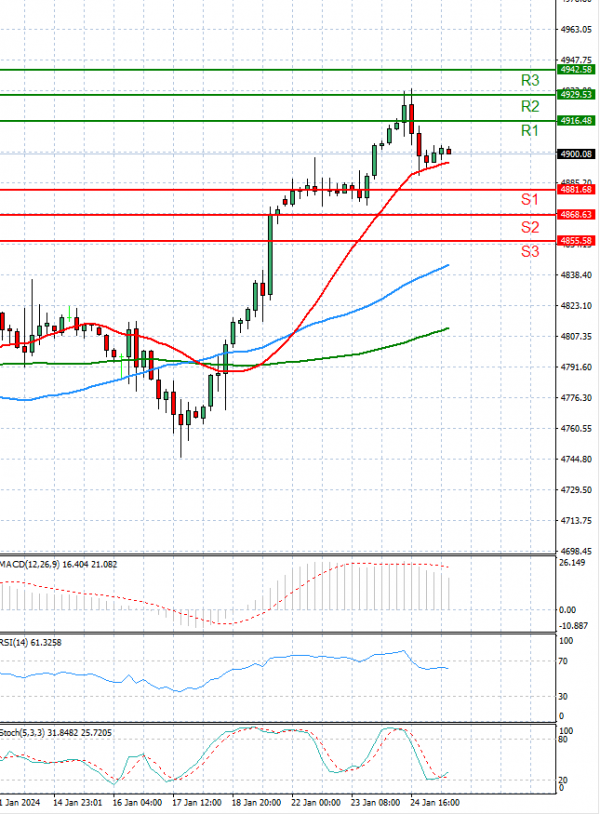Image resolution: width=600 pixels, height=814 pixels.
Task: Select the 4868.63 support price tag
Action: pyautogui.click(x=576, y=214)
